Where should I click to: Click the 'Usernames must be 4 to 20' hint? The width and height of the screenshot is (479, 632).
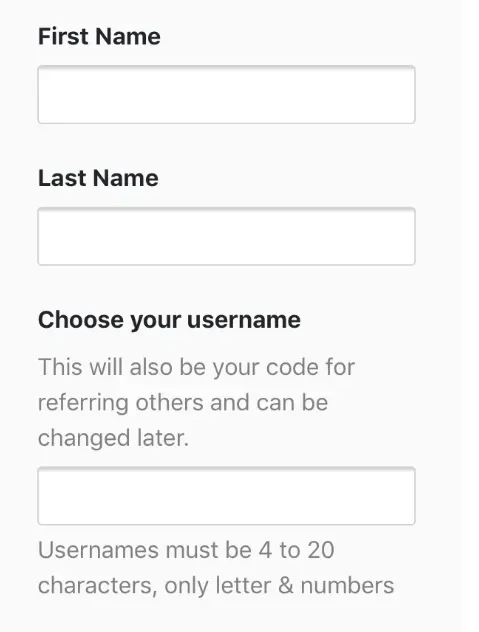click(x=186, y=550)
